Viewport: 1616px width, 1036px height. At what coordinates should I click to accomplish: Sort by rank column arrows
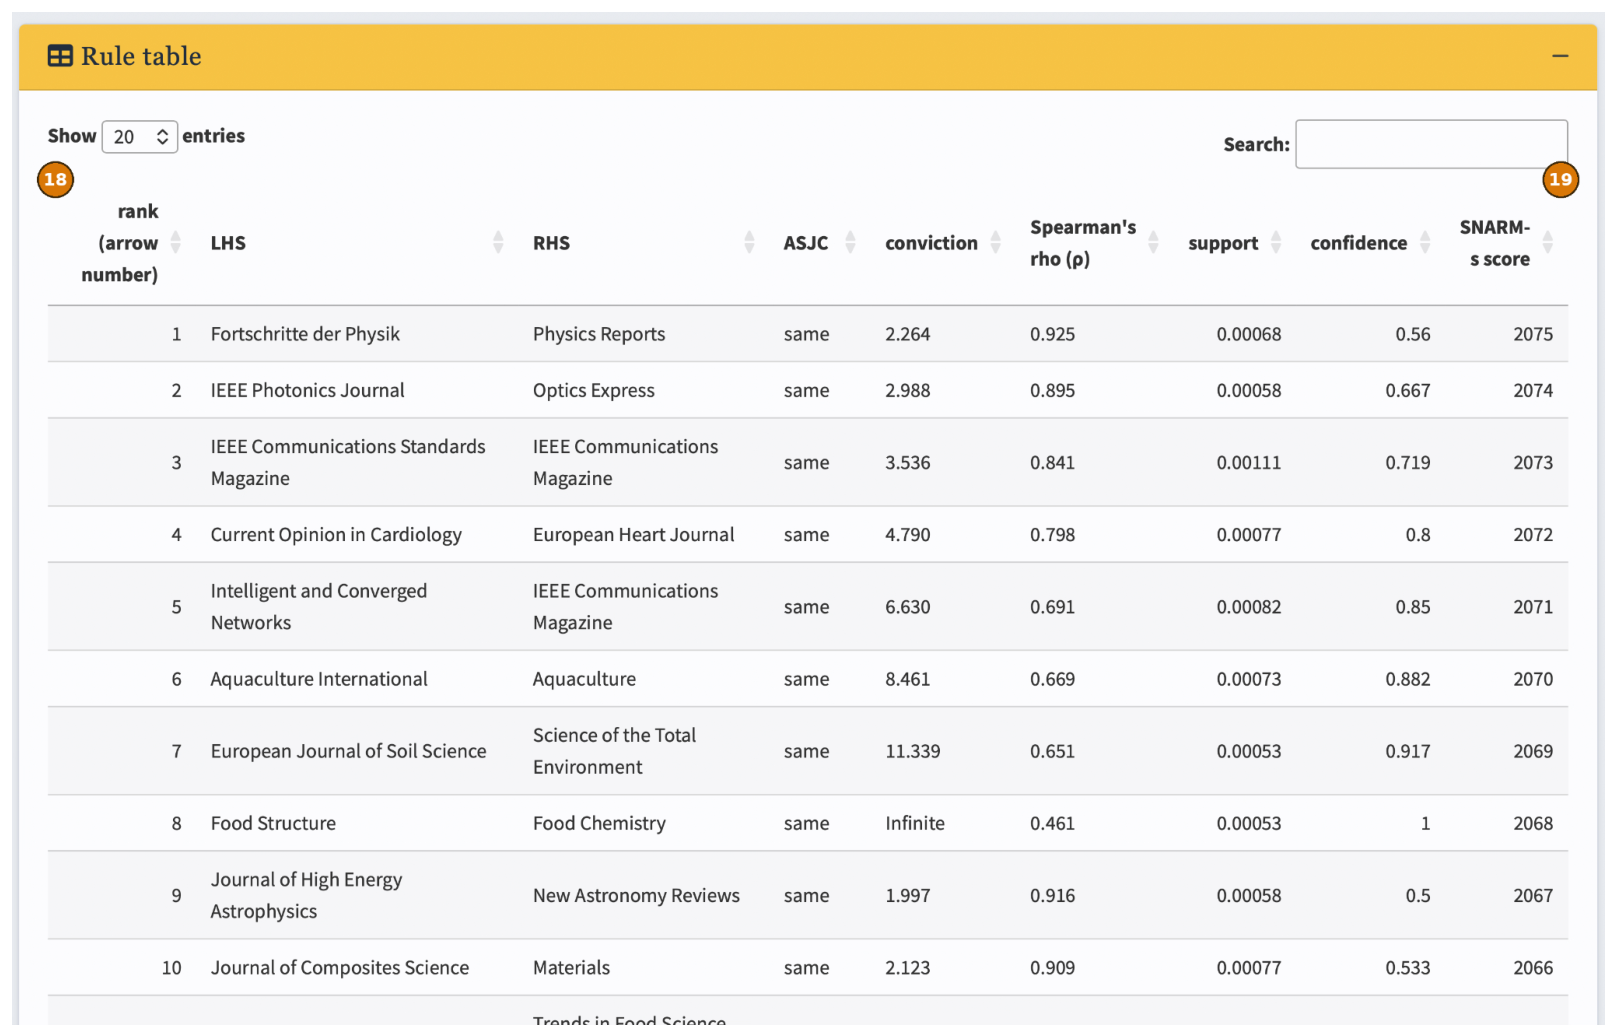(x=176, y=242)
